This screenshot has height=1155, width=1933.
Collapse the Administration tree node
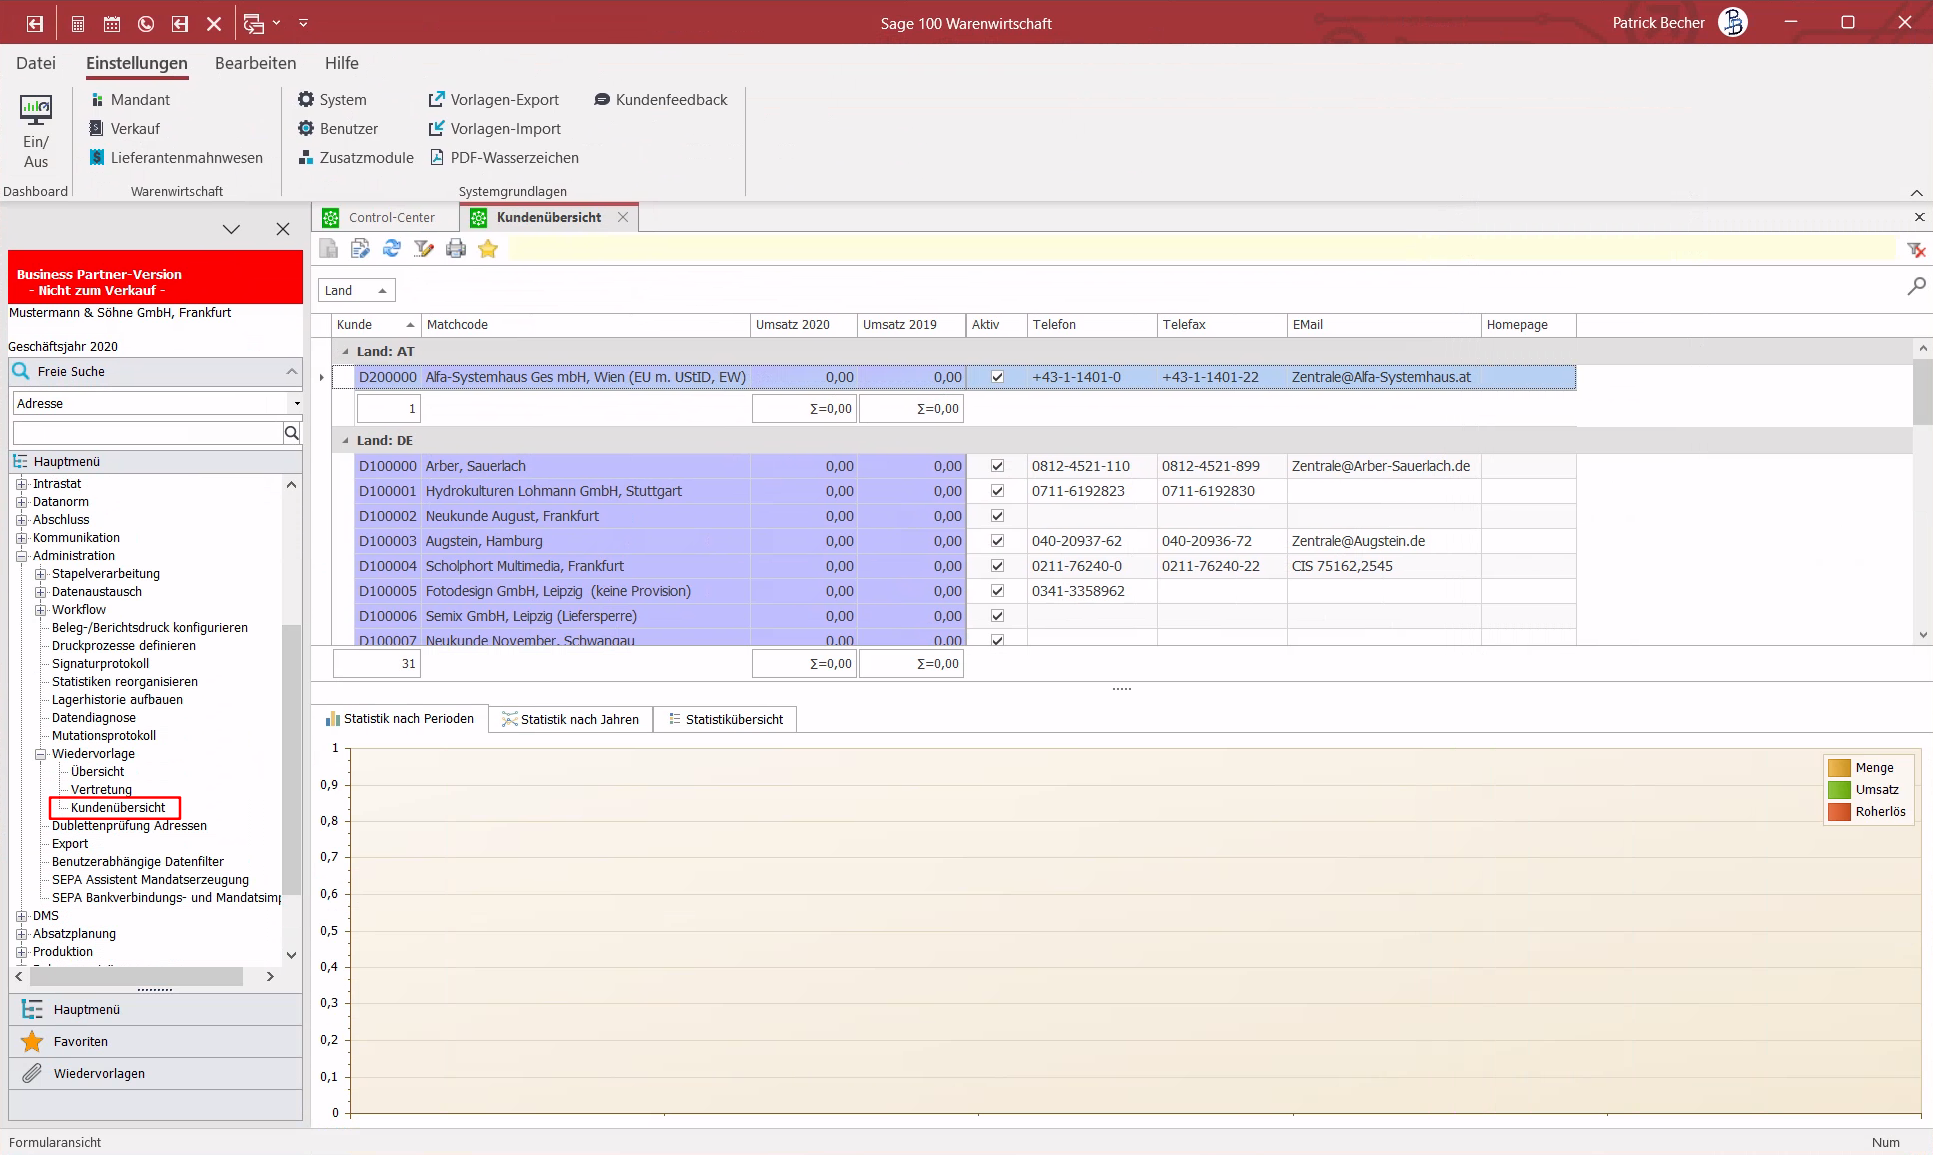pyautogui.click(x=22, y=556)
